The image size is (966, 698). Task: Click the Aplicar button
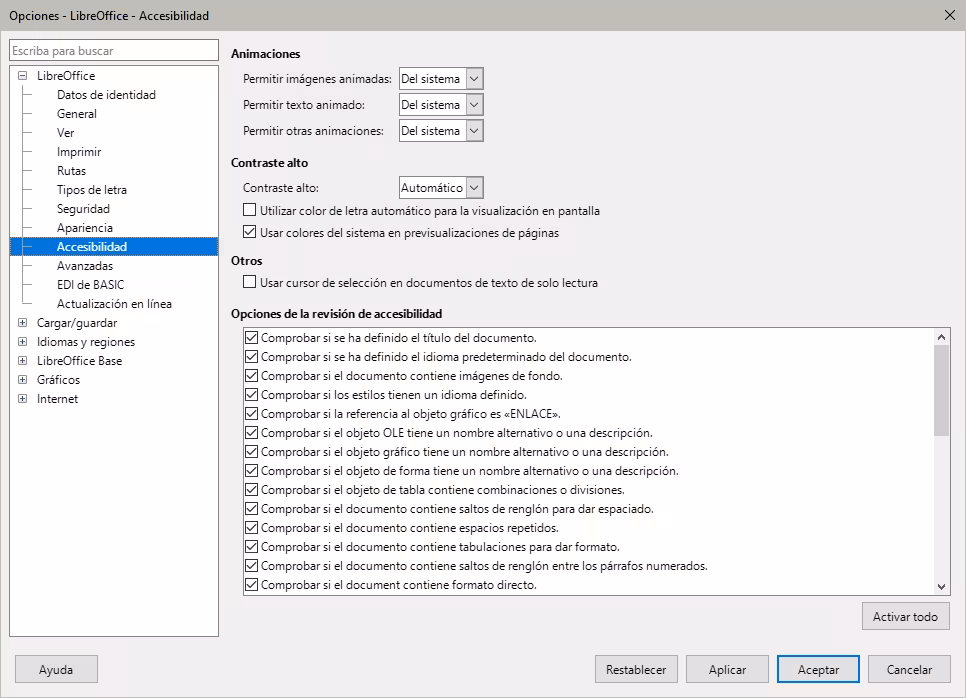pyautogui.click(x=727, y=670)
